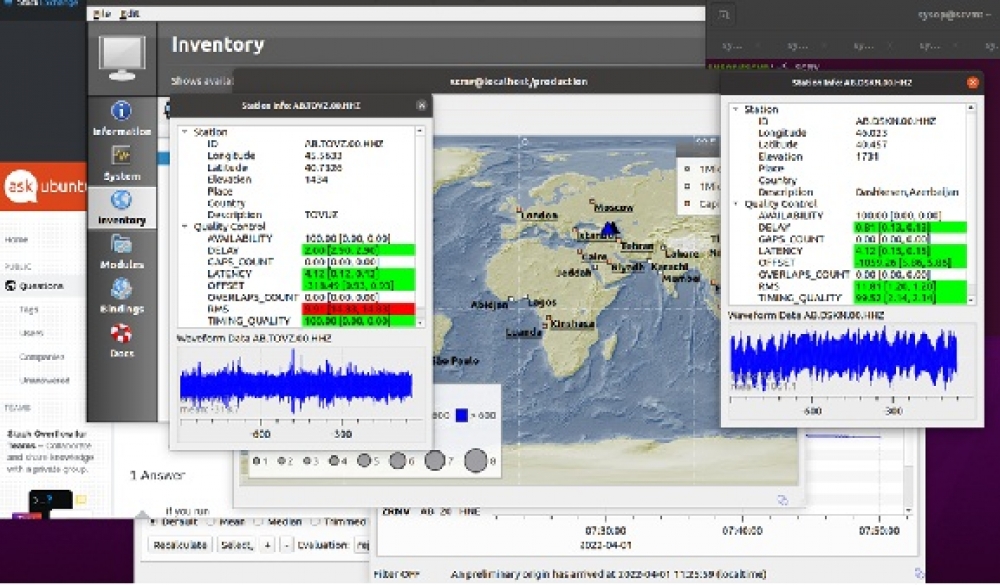Click the Recalculate button
The height and width of the screenshot is (585, 1000).
(x=180, y=545)
